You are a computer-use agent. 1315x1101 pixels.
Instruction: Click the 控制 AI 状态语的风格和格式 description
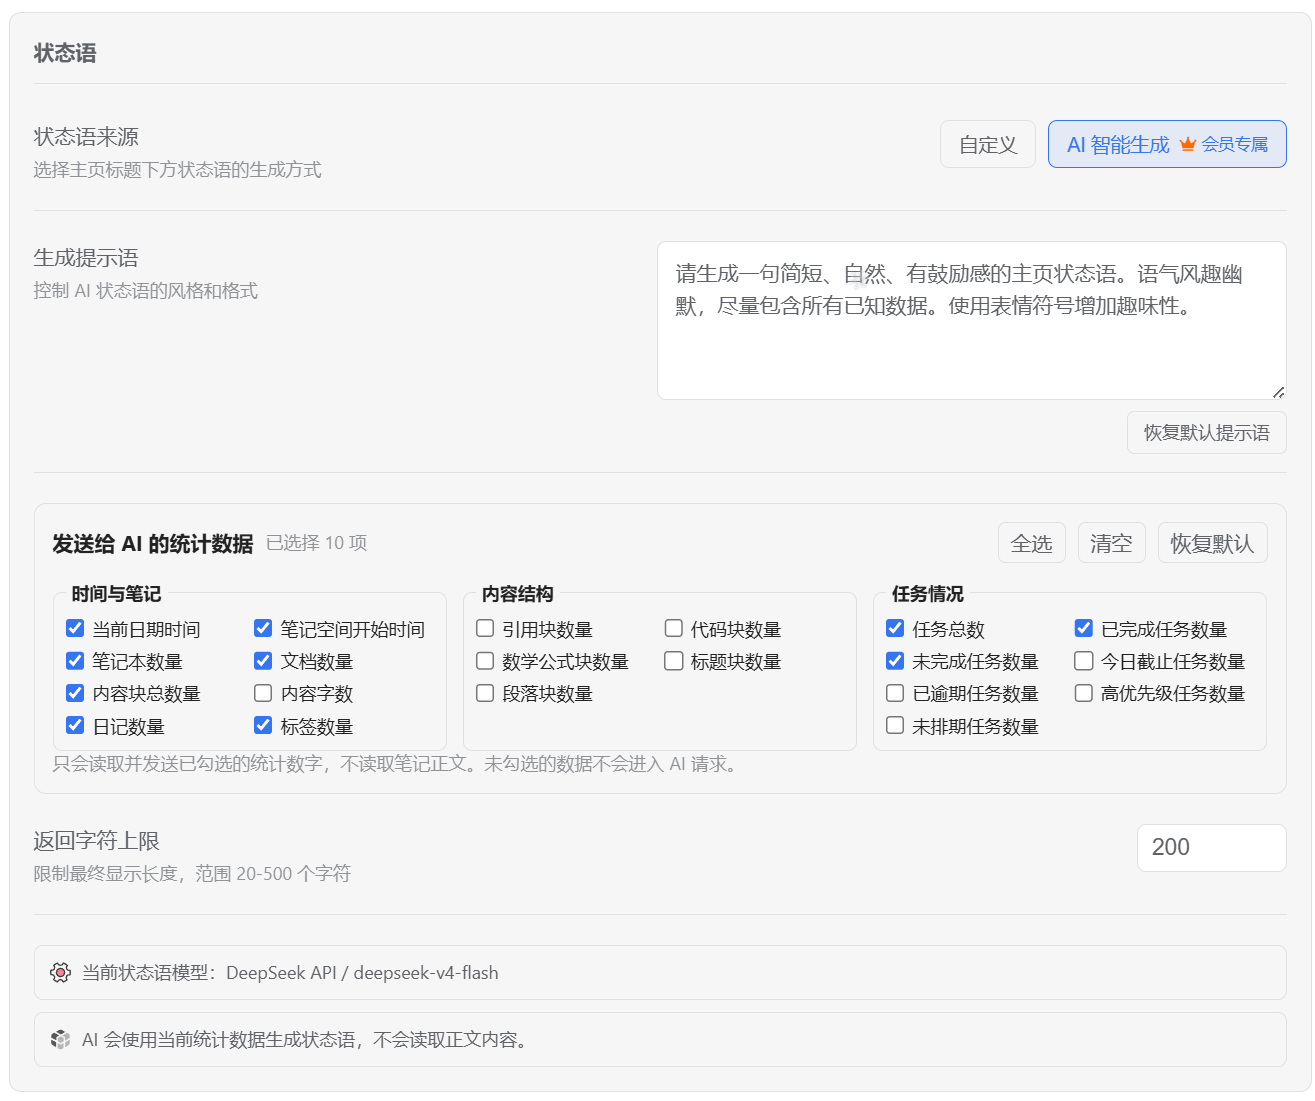[145, 291]
